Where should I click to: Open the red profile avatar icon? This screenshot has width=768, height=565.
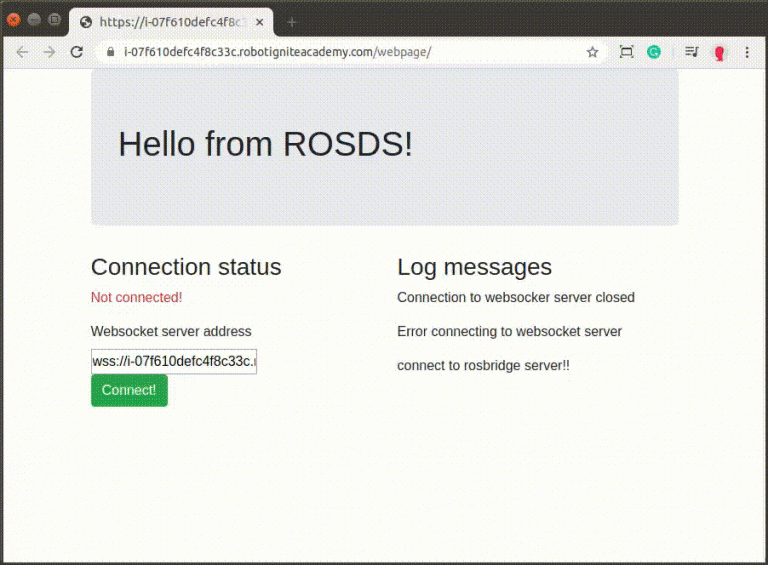coord(719,52)
